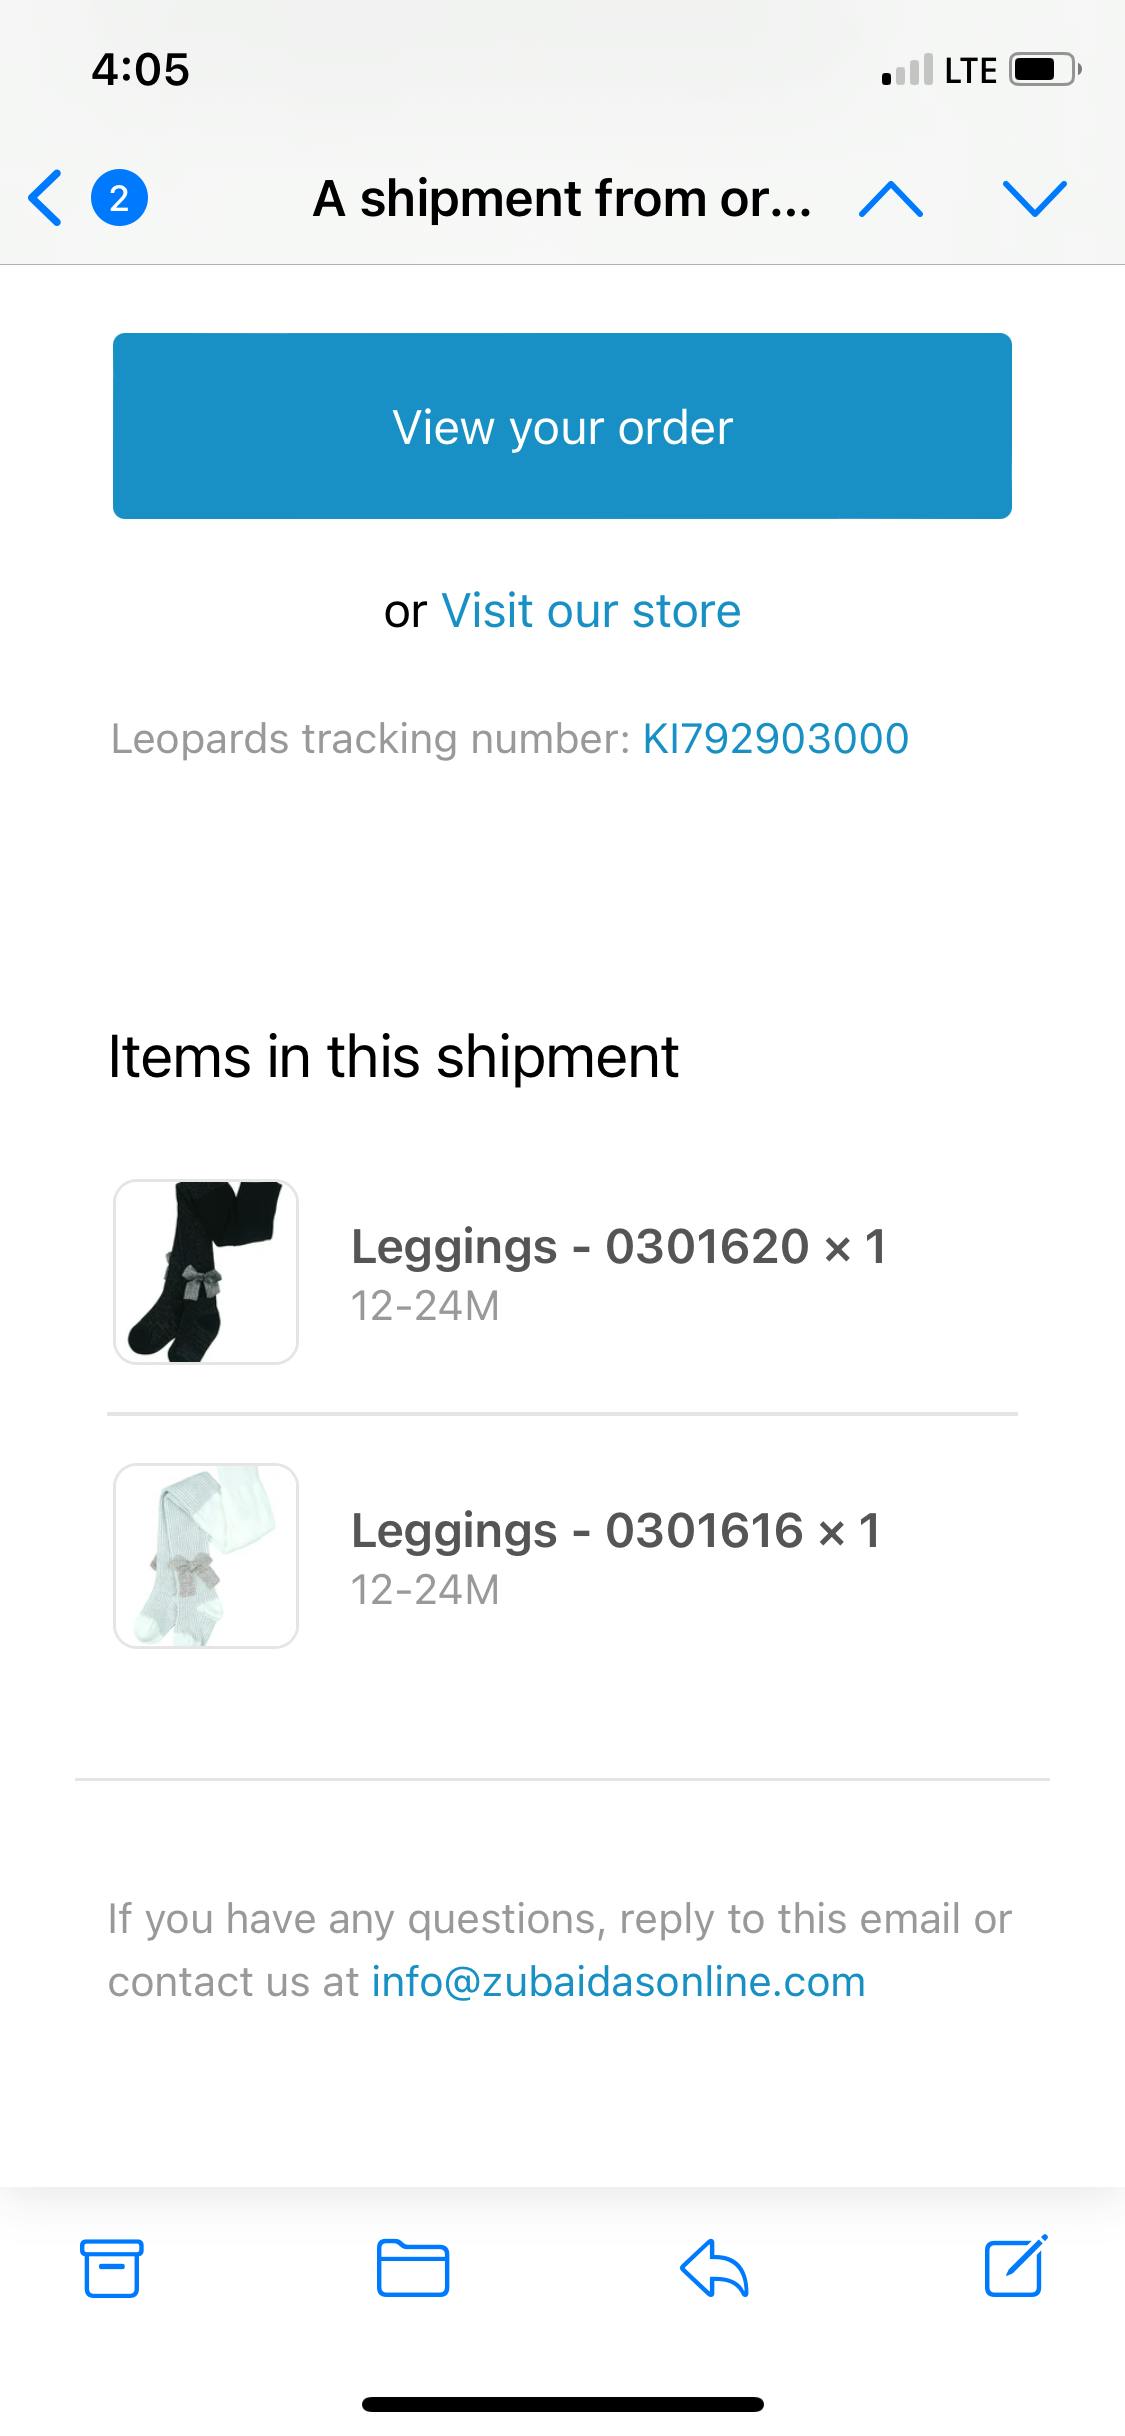Tap the email subject title in header
This screenshot has height=2436, width=1125.
point(562,199)
